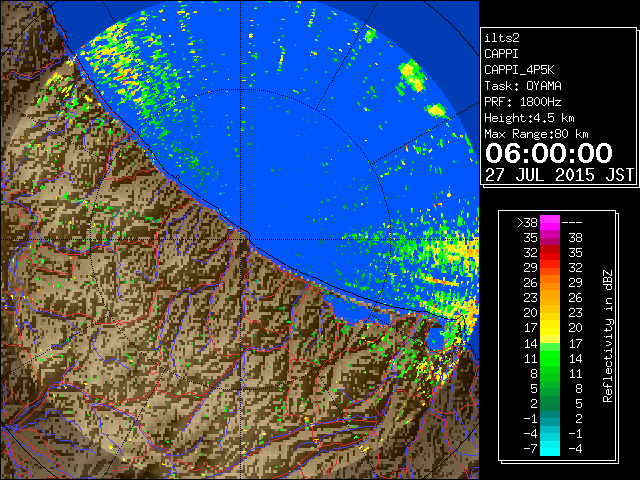Click the '>38' legend value

tap(527, 223)
